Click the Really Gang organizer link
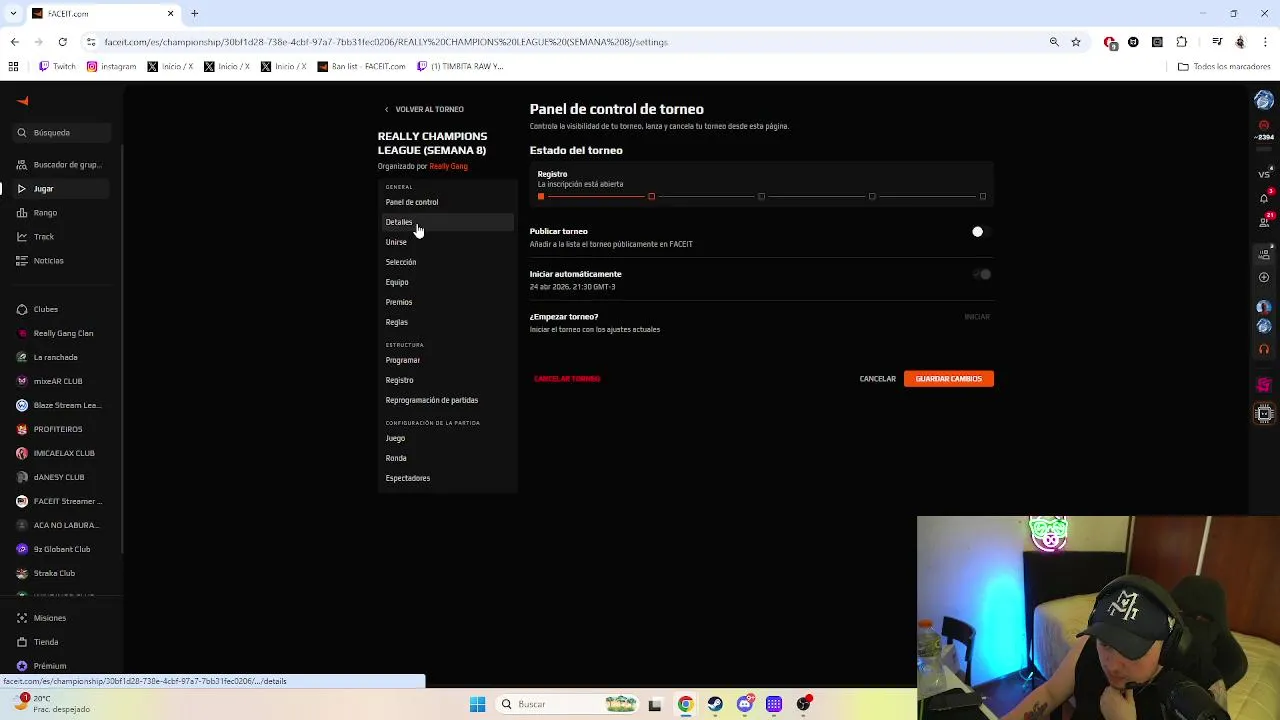The image size is (1280, 720). click(448, 166)
